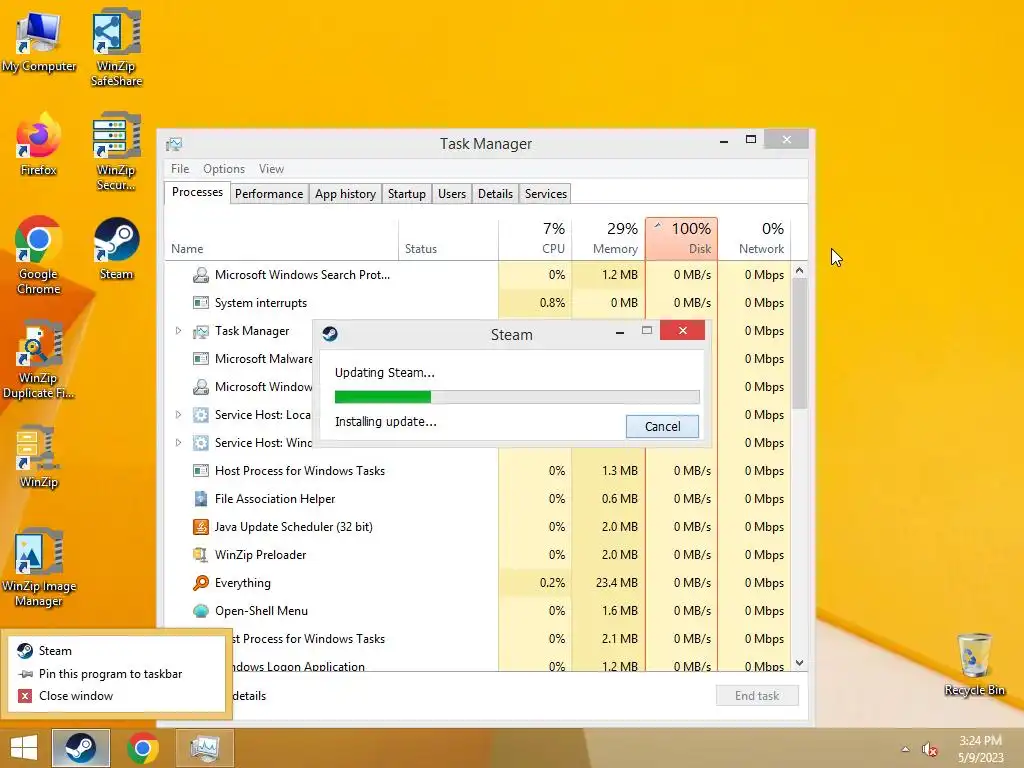
Task: Open Chrome from the taskbar
Action: point(143,748)
